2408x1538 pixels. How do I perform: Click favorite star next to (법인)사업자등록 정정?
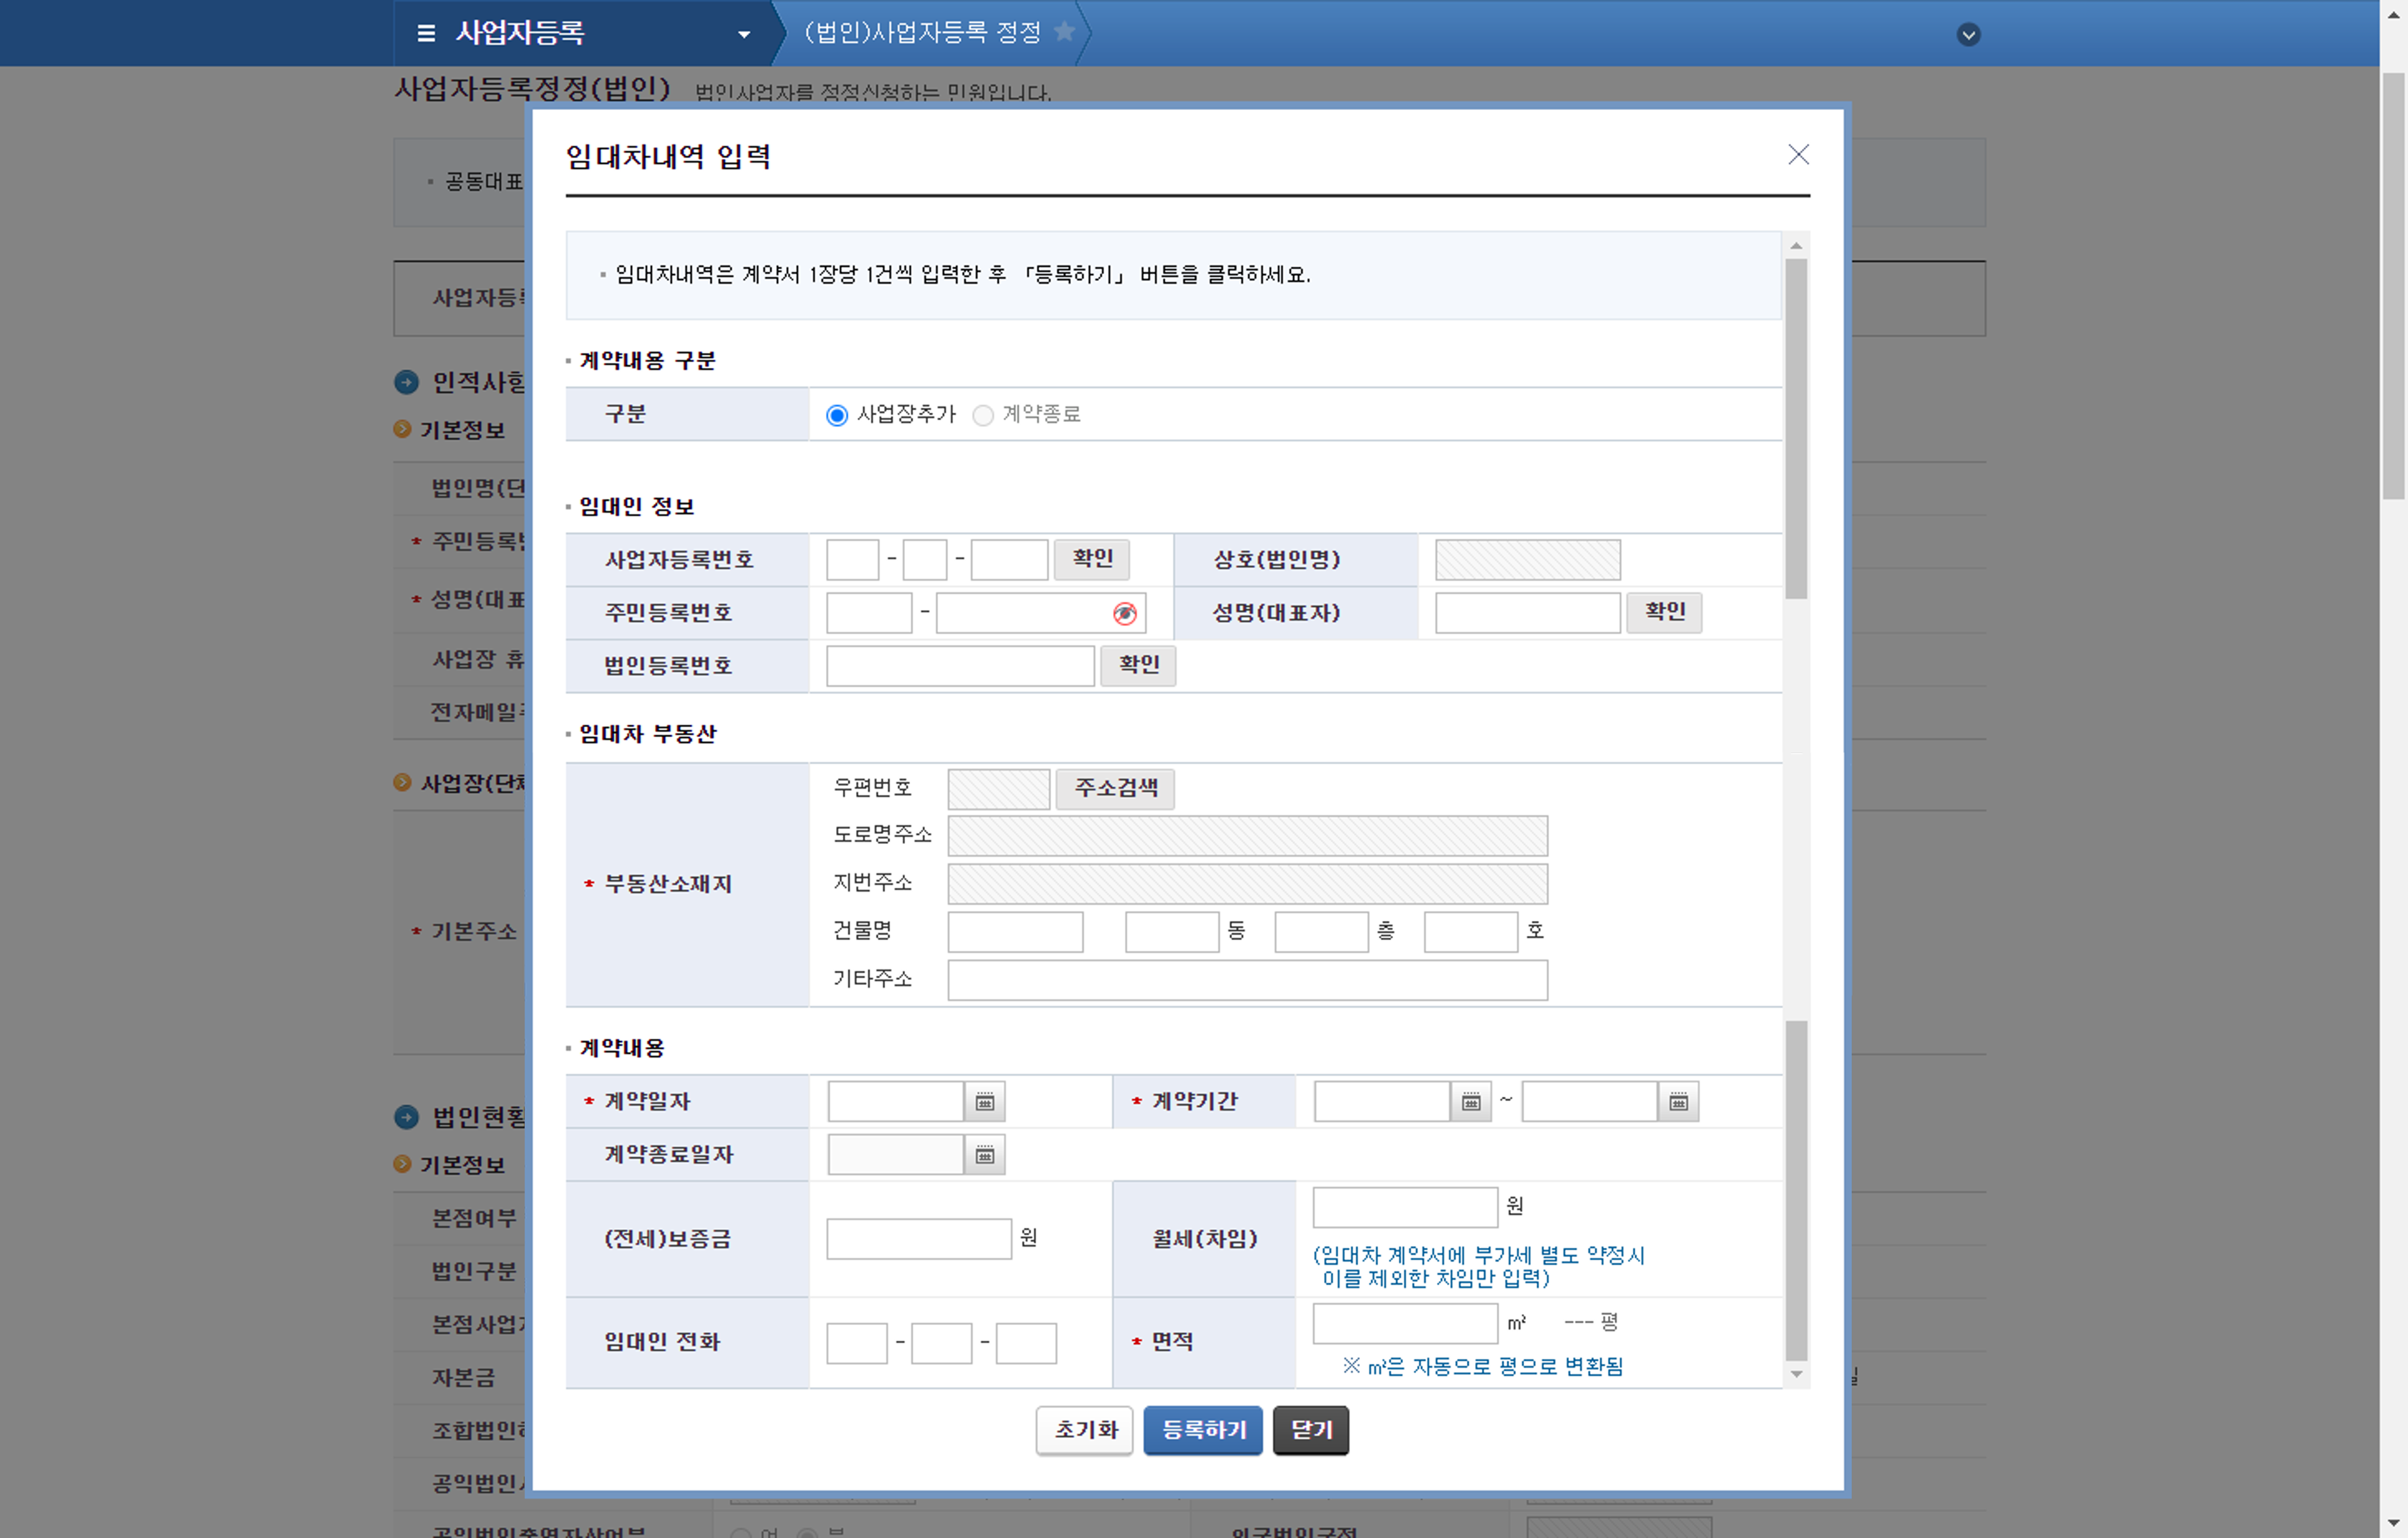1064,32
